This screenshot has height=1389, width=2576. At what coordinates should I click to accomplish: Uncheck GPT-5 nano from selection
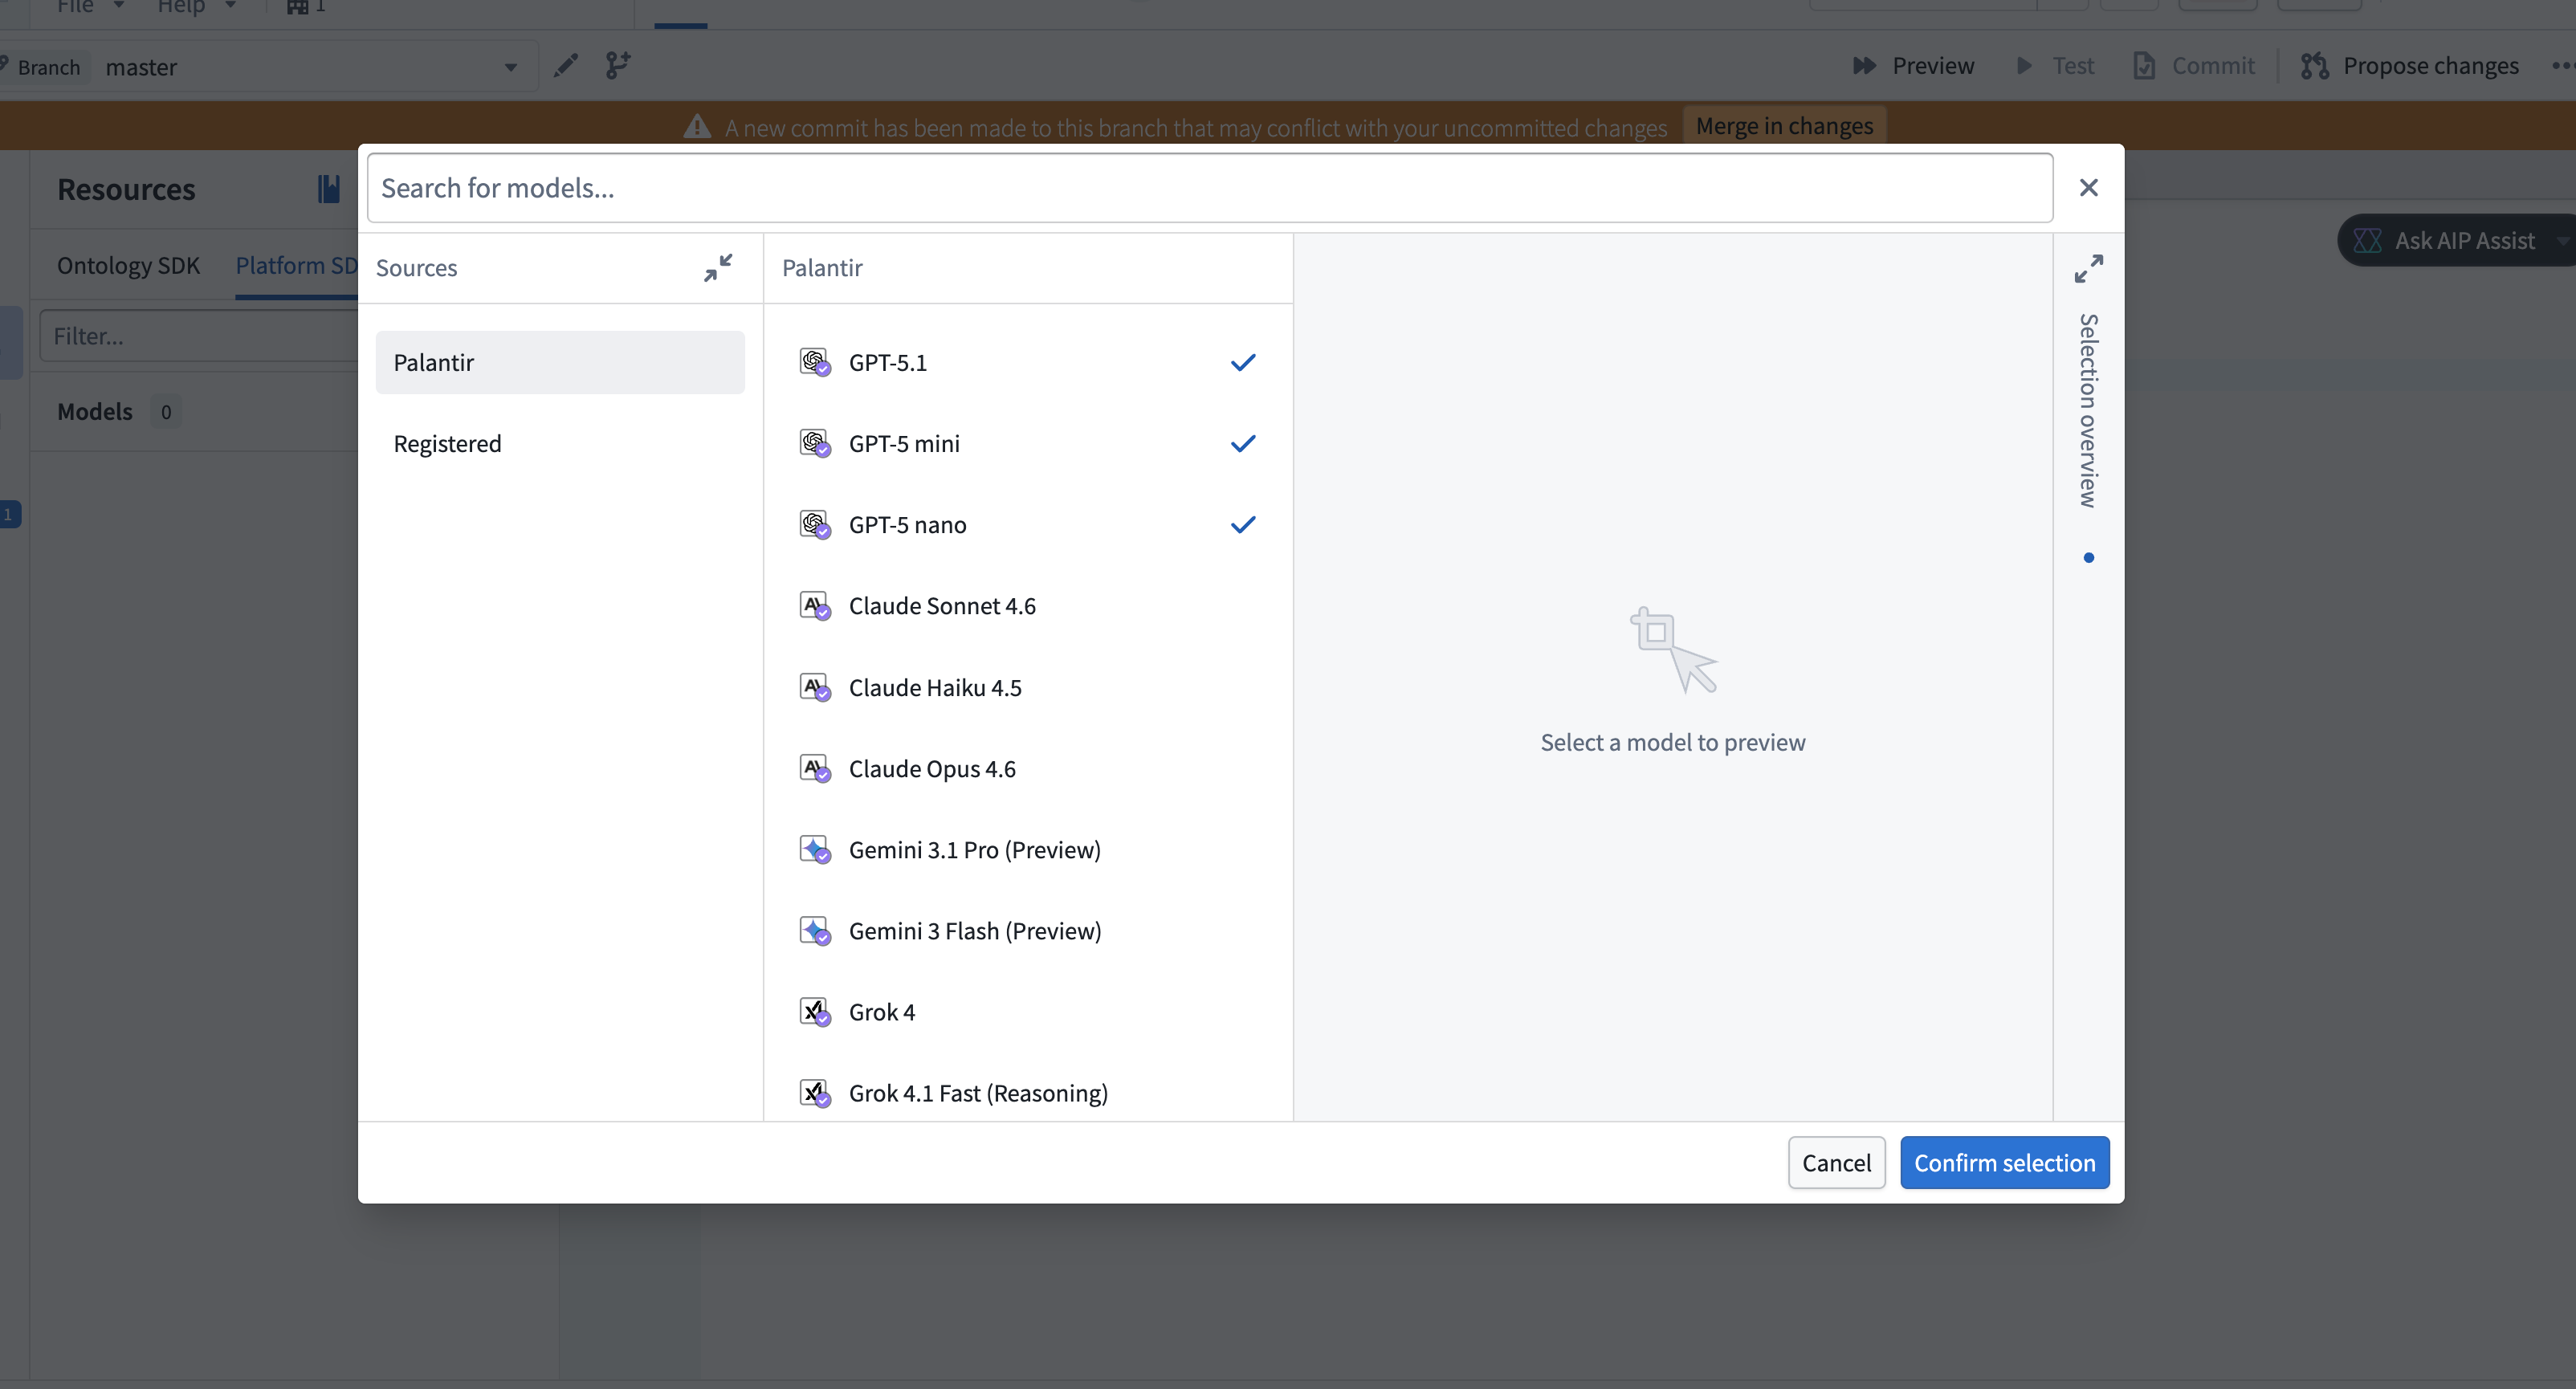[x=1243, y=524]
